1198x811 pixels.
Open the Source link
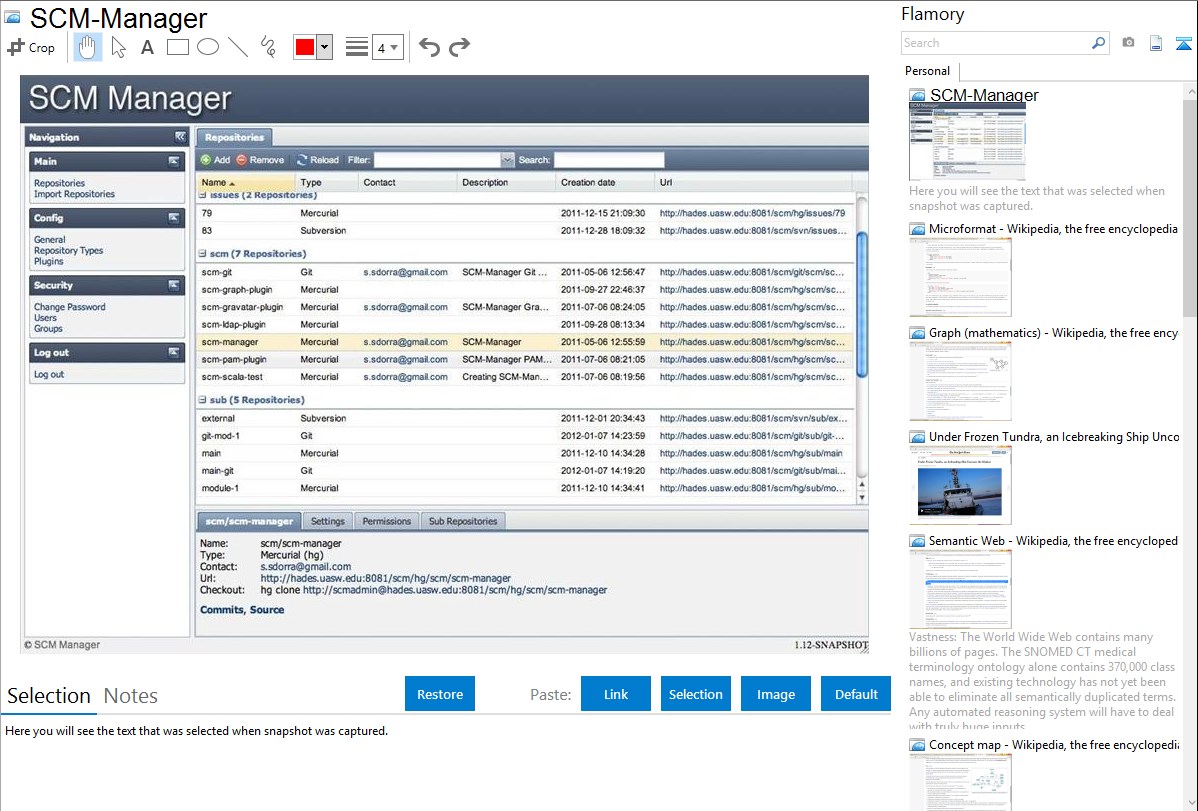coord(267,610)
